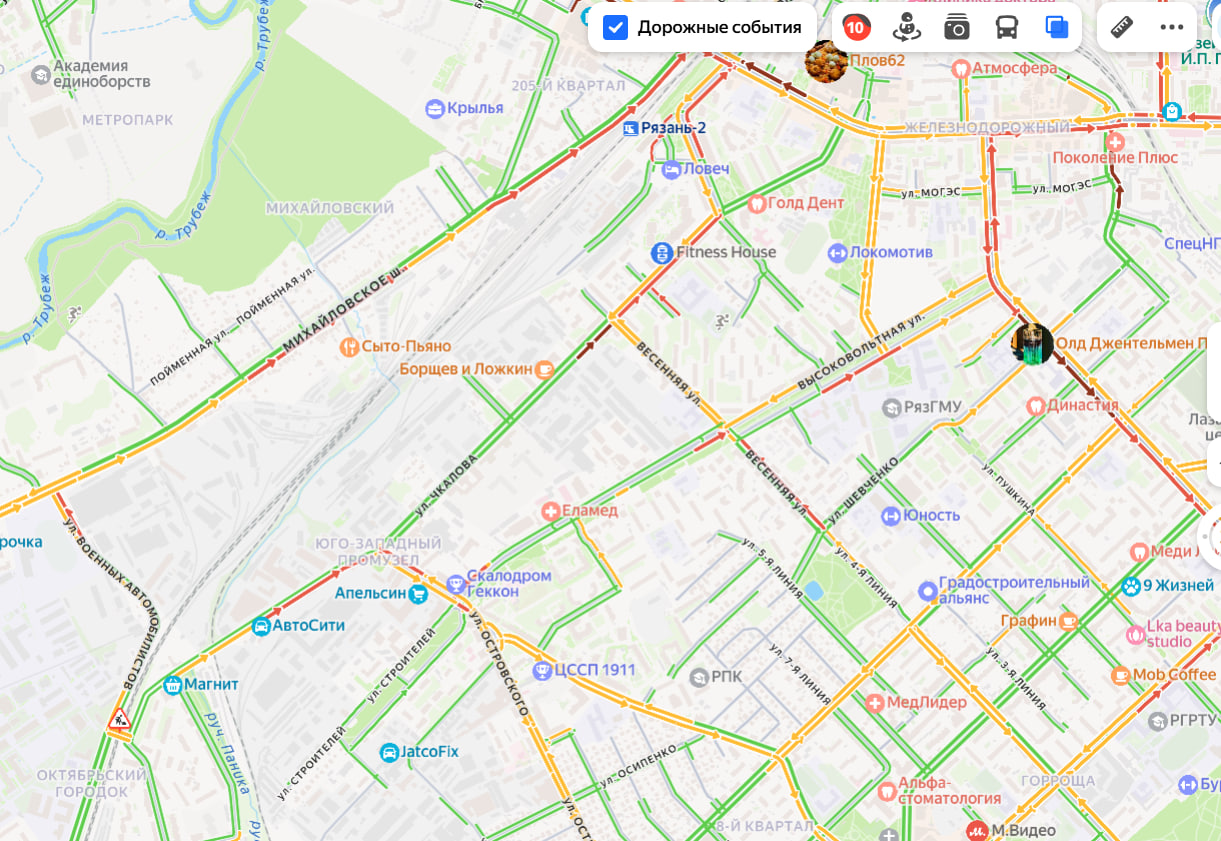Open the Еламед medical place label
This screenshot has width=1221, height=841.
(x=590, y=510)
